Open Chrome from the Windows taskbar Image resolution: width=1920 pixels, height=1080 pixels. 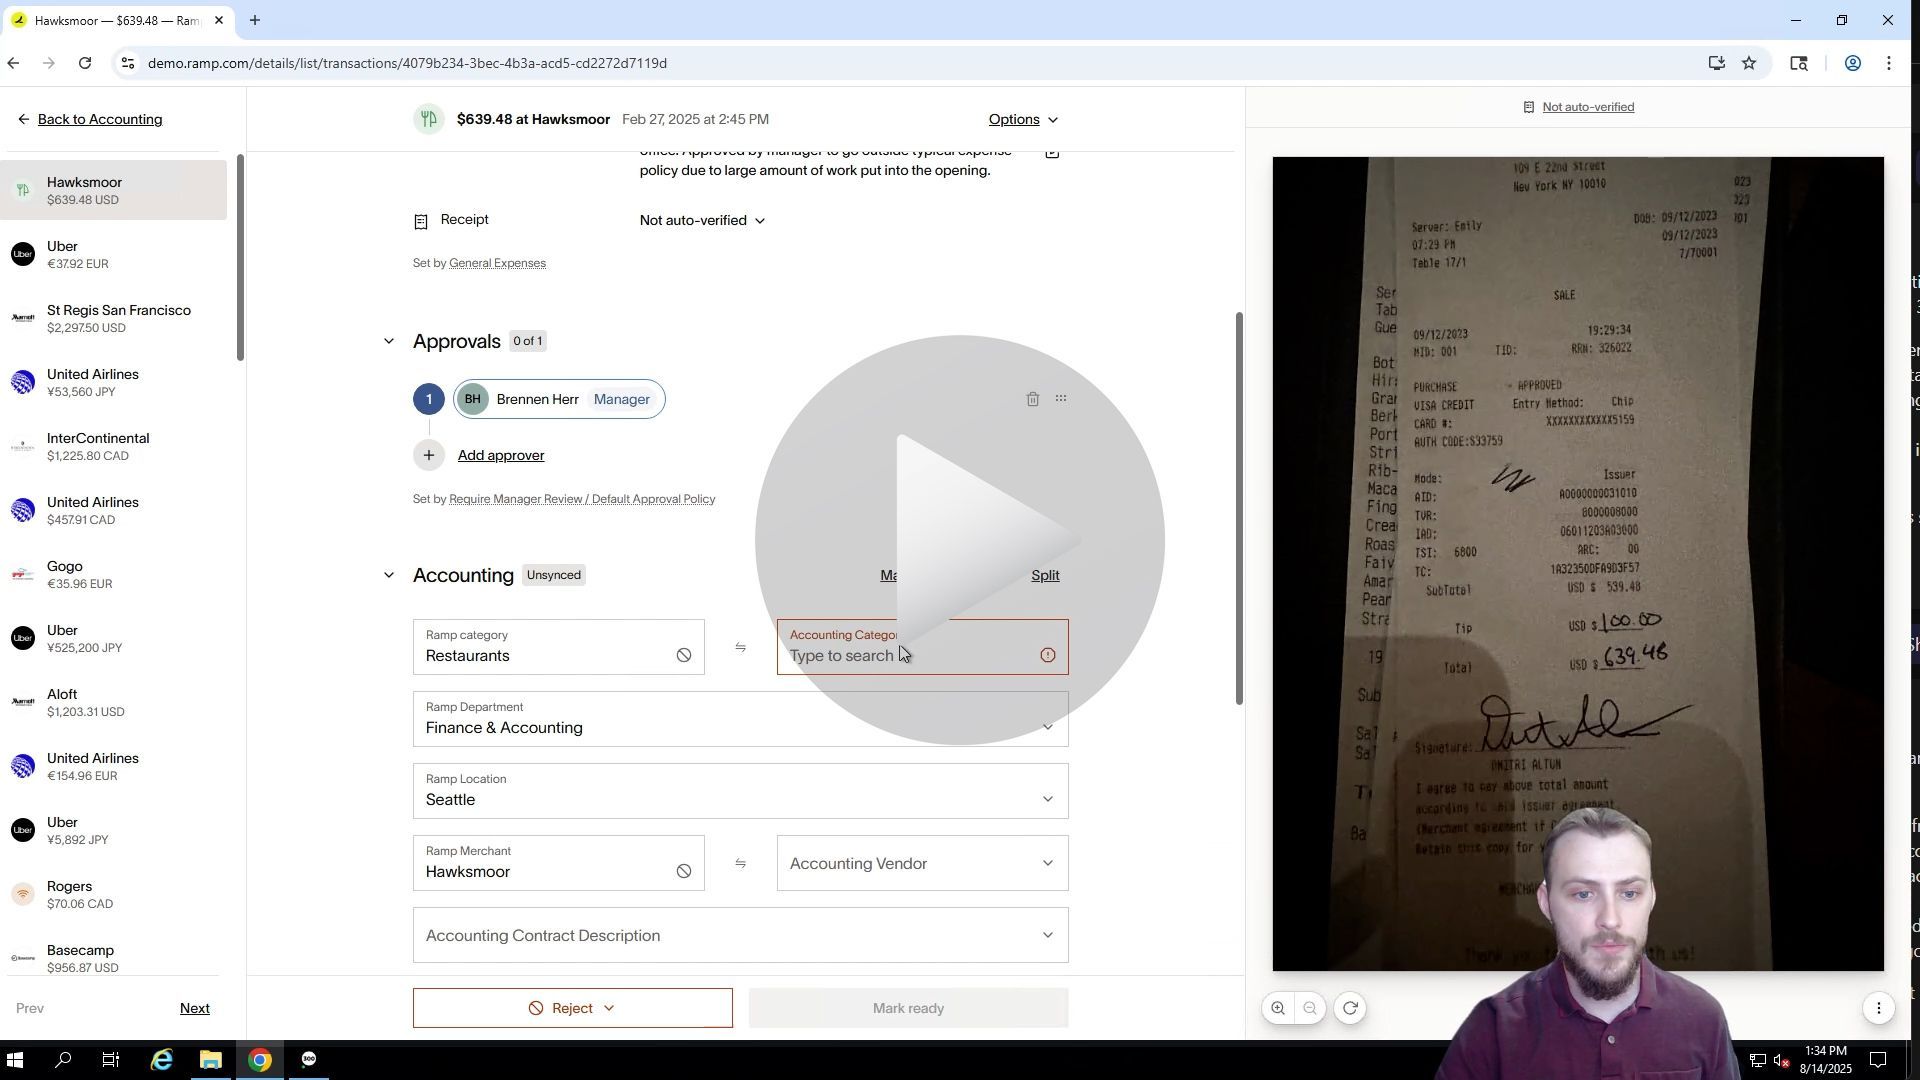click(x=259, y=1060)
